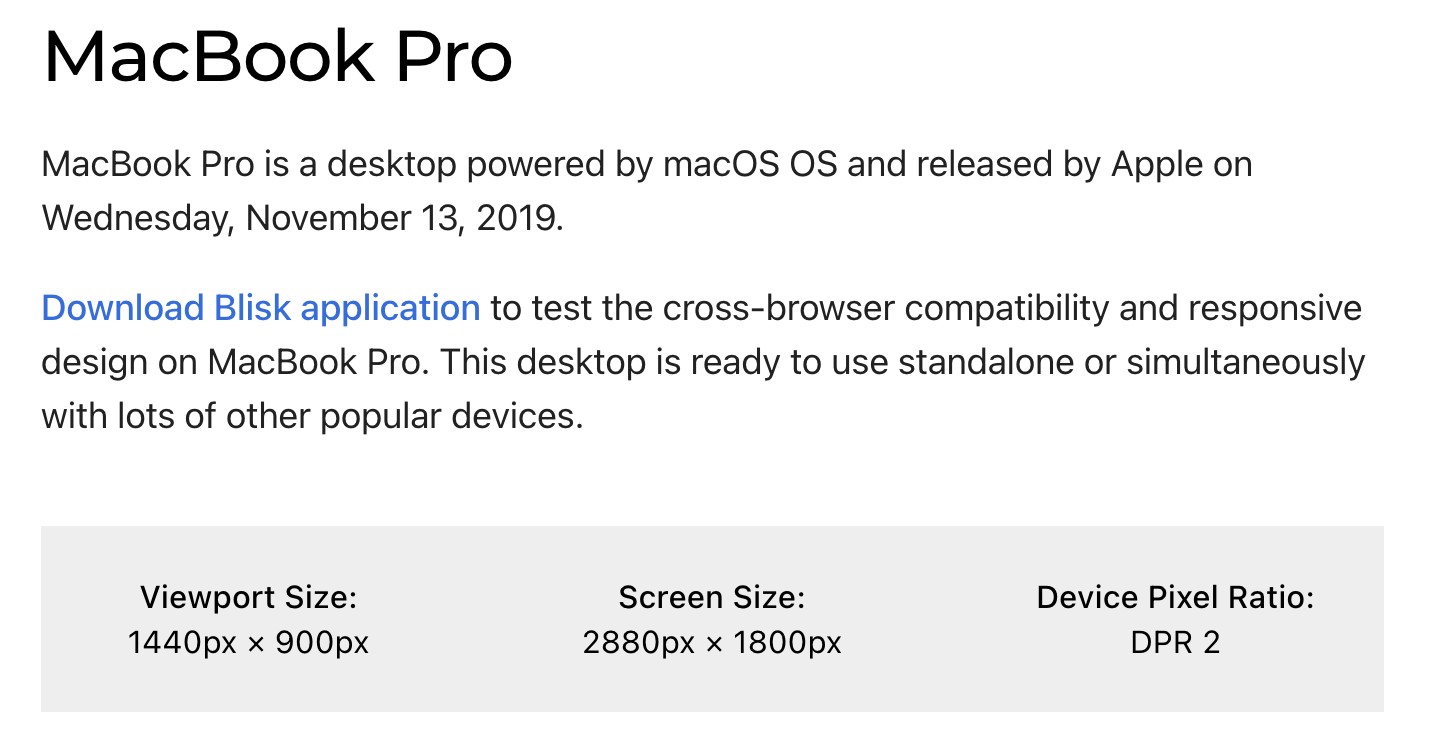Click the MacBook Pro page heading
The image size is (1434, 750).
tap(278, 56)
